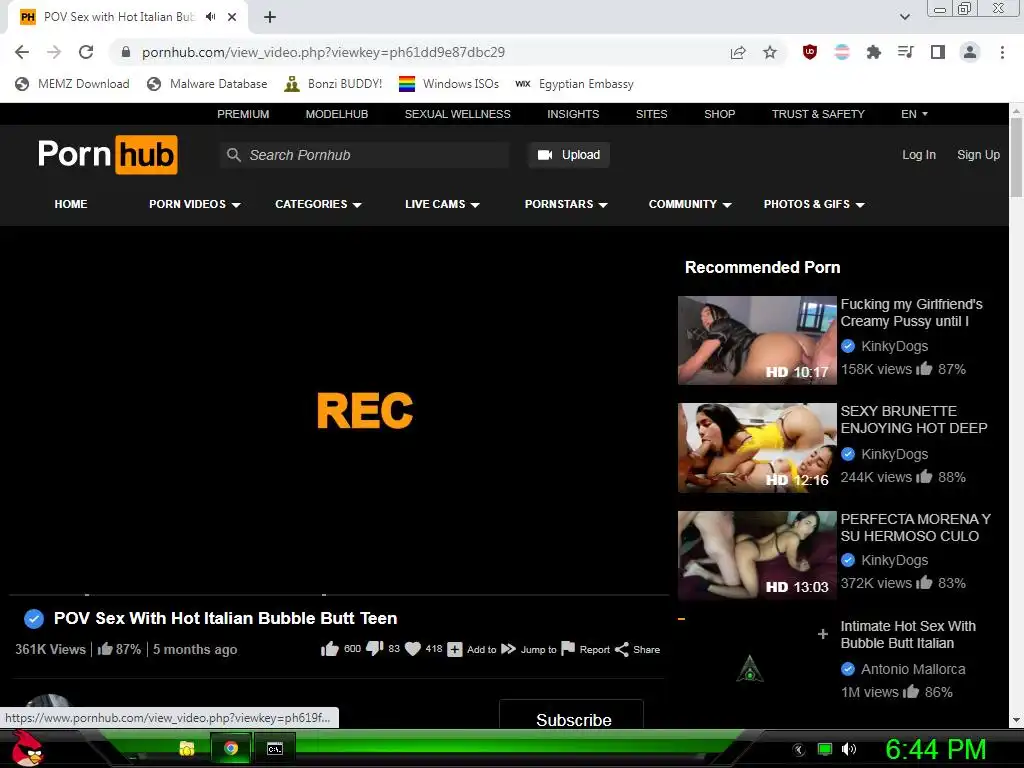Click the red bird start button on taskbar
The image size is (1024, 768).
click(27, 748)
